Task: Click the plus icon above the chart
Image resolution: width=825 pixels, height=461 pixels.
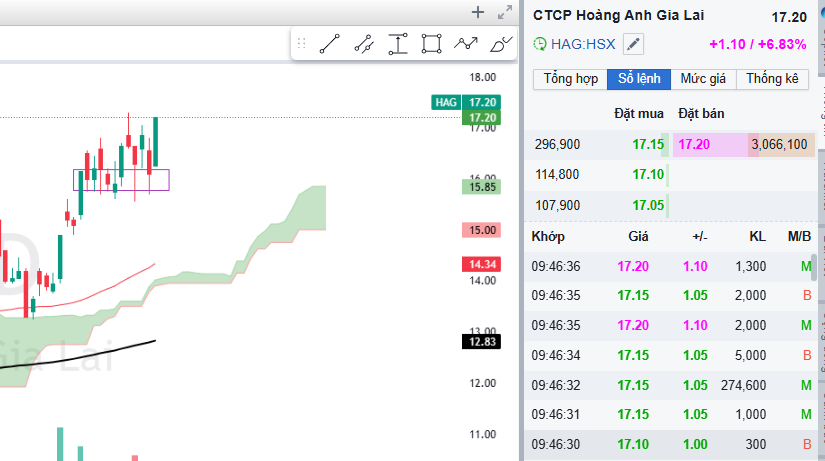Action: pyautogui.click(x=478, y=13)
